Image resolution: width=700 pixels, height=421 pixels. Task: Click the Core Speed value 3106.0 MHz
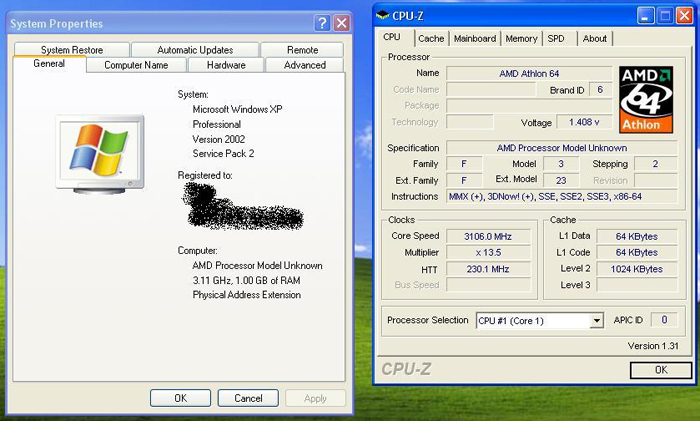[x=488, y=236]
